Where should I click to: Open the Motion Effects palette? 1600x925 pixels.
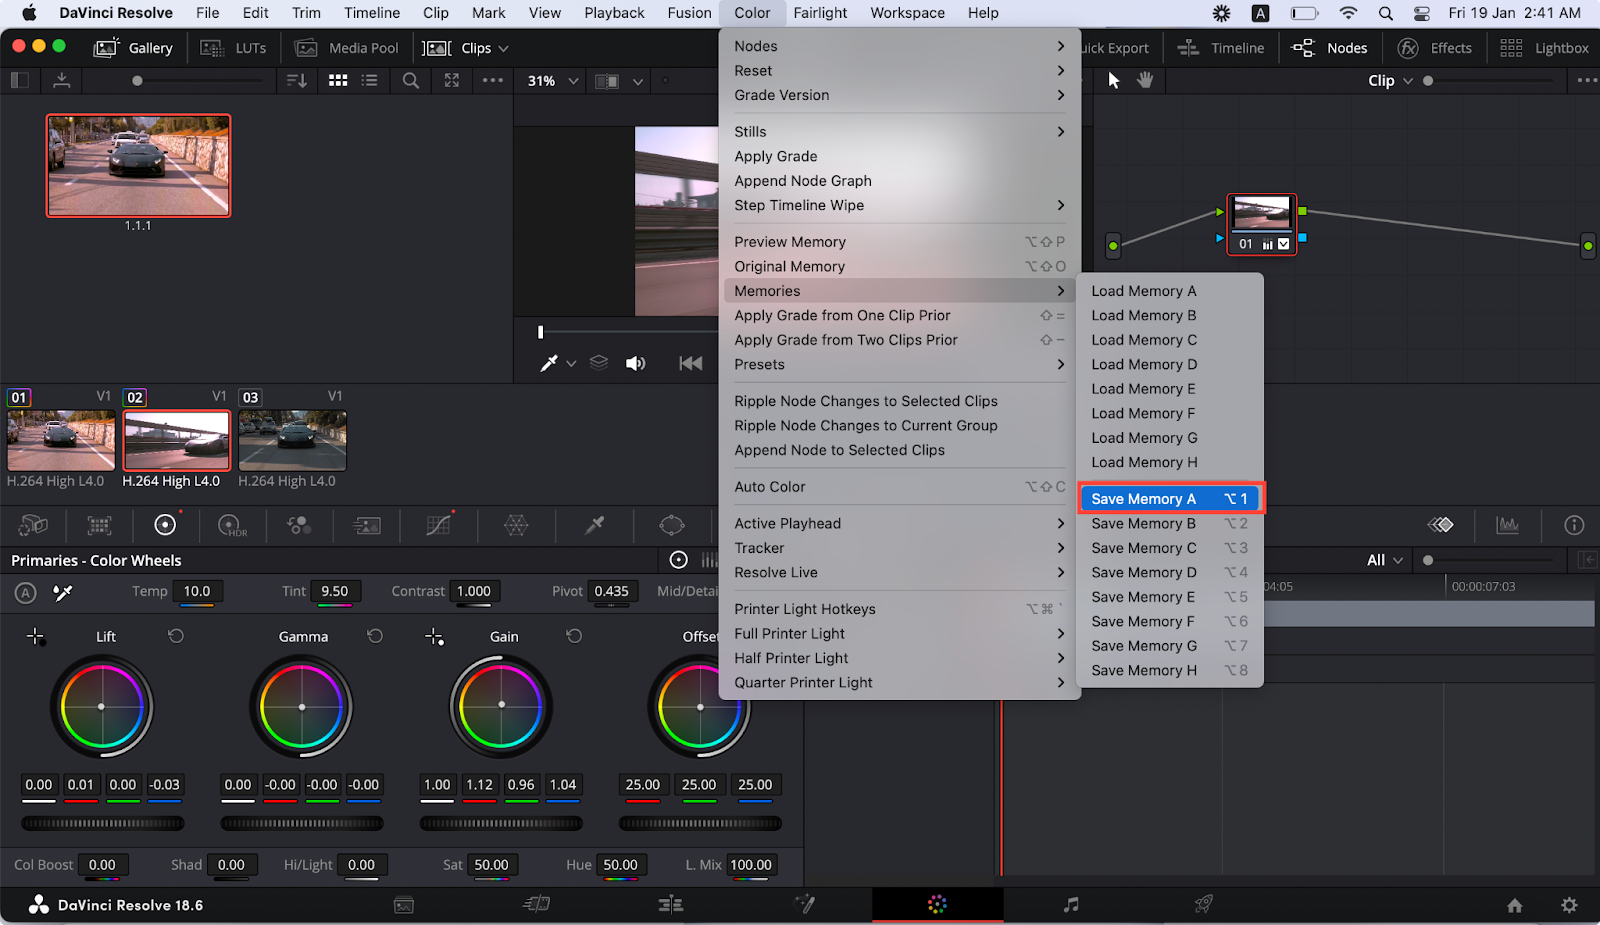click(367, 524)
